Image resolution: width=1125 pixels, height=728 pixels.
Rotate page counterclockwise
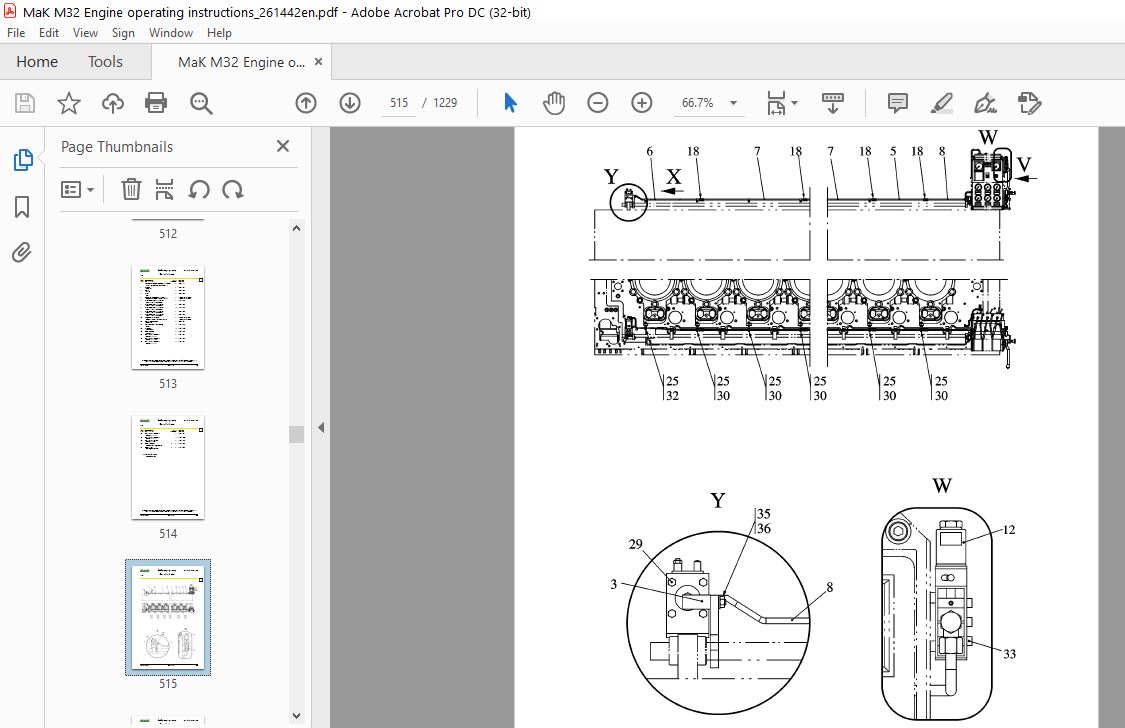[x=199, y=189]
